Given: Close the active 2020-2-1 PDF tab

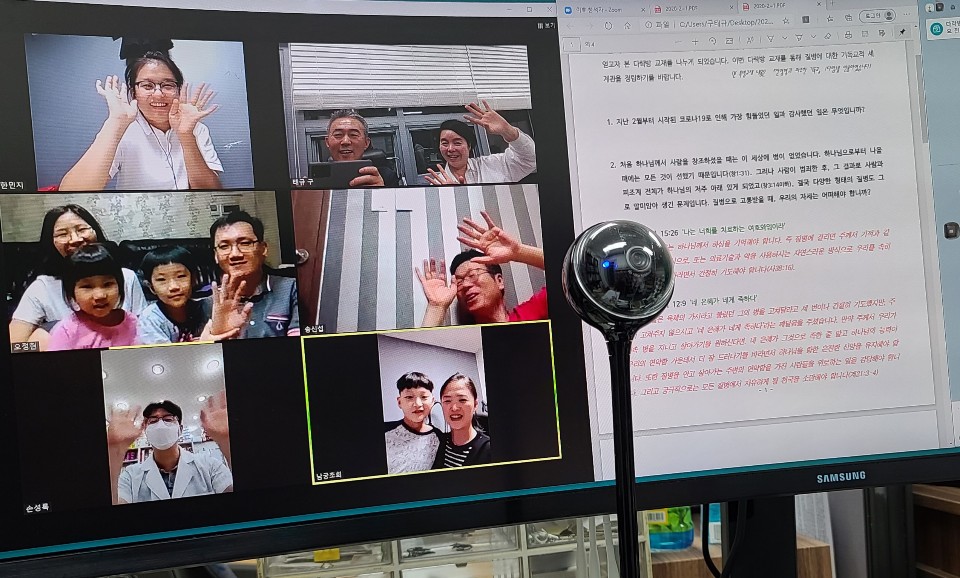Looking at the screenshot, I should click(x=819, y=4).
